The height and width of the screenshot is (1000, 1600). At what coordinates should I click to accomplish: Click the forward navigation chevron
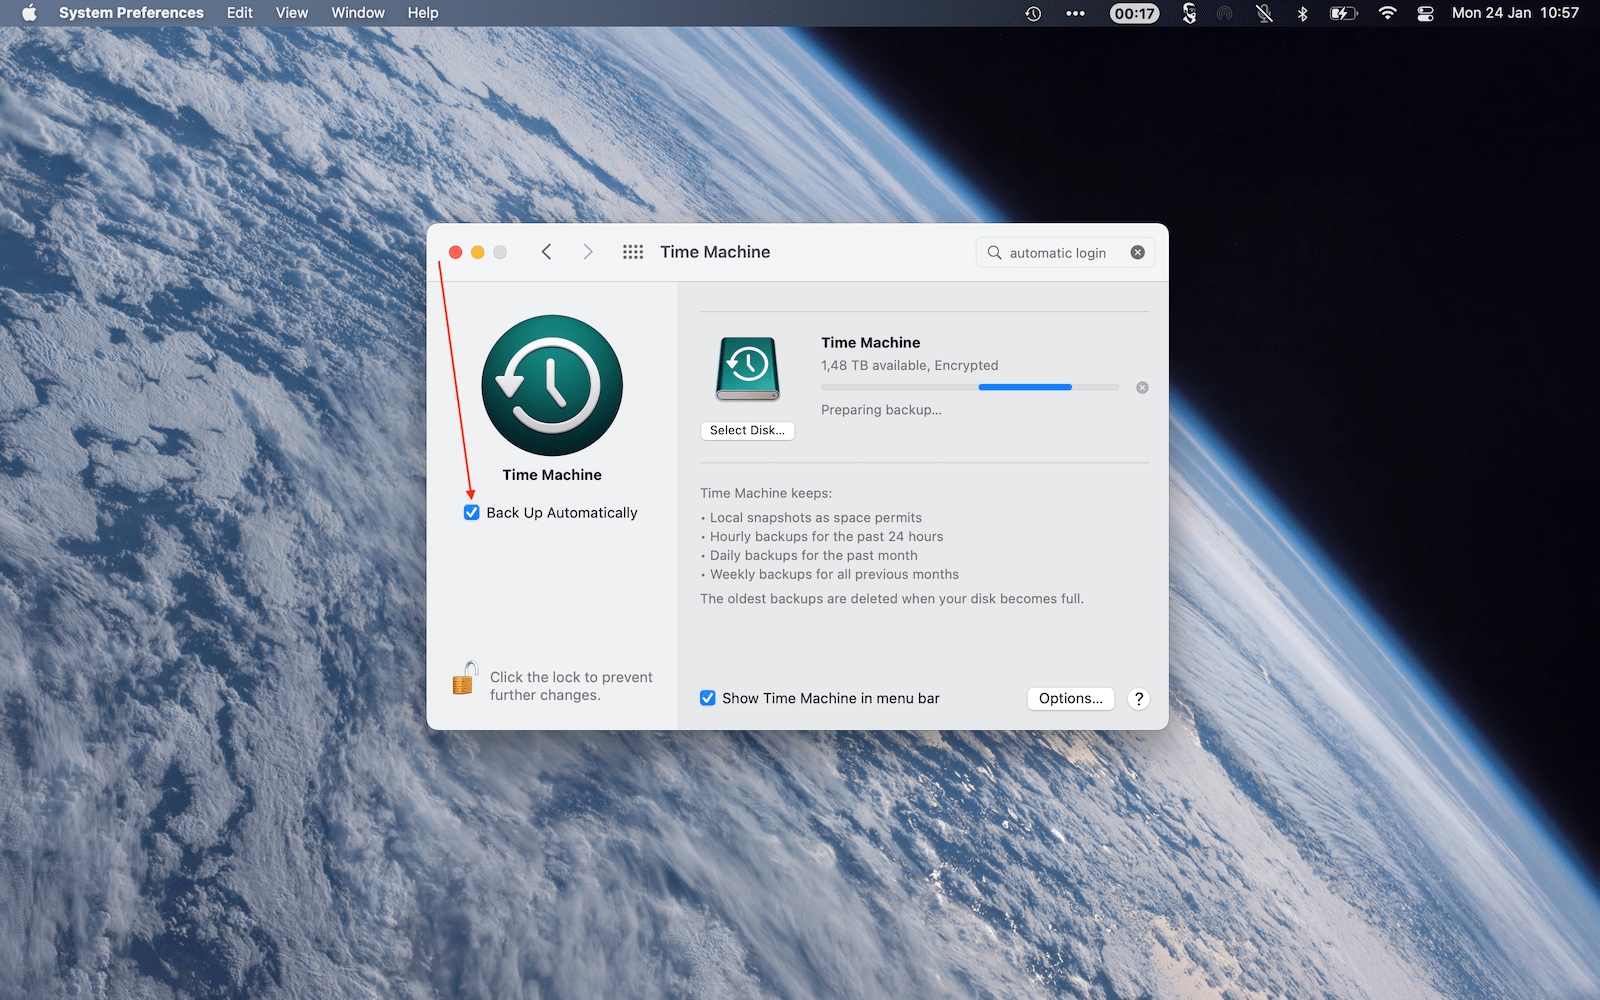coord(588,252)
